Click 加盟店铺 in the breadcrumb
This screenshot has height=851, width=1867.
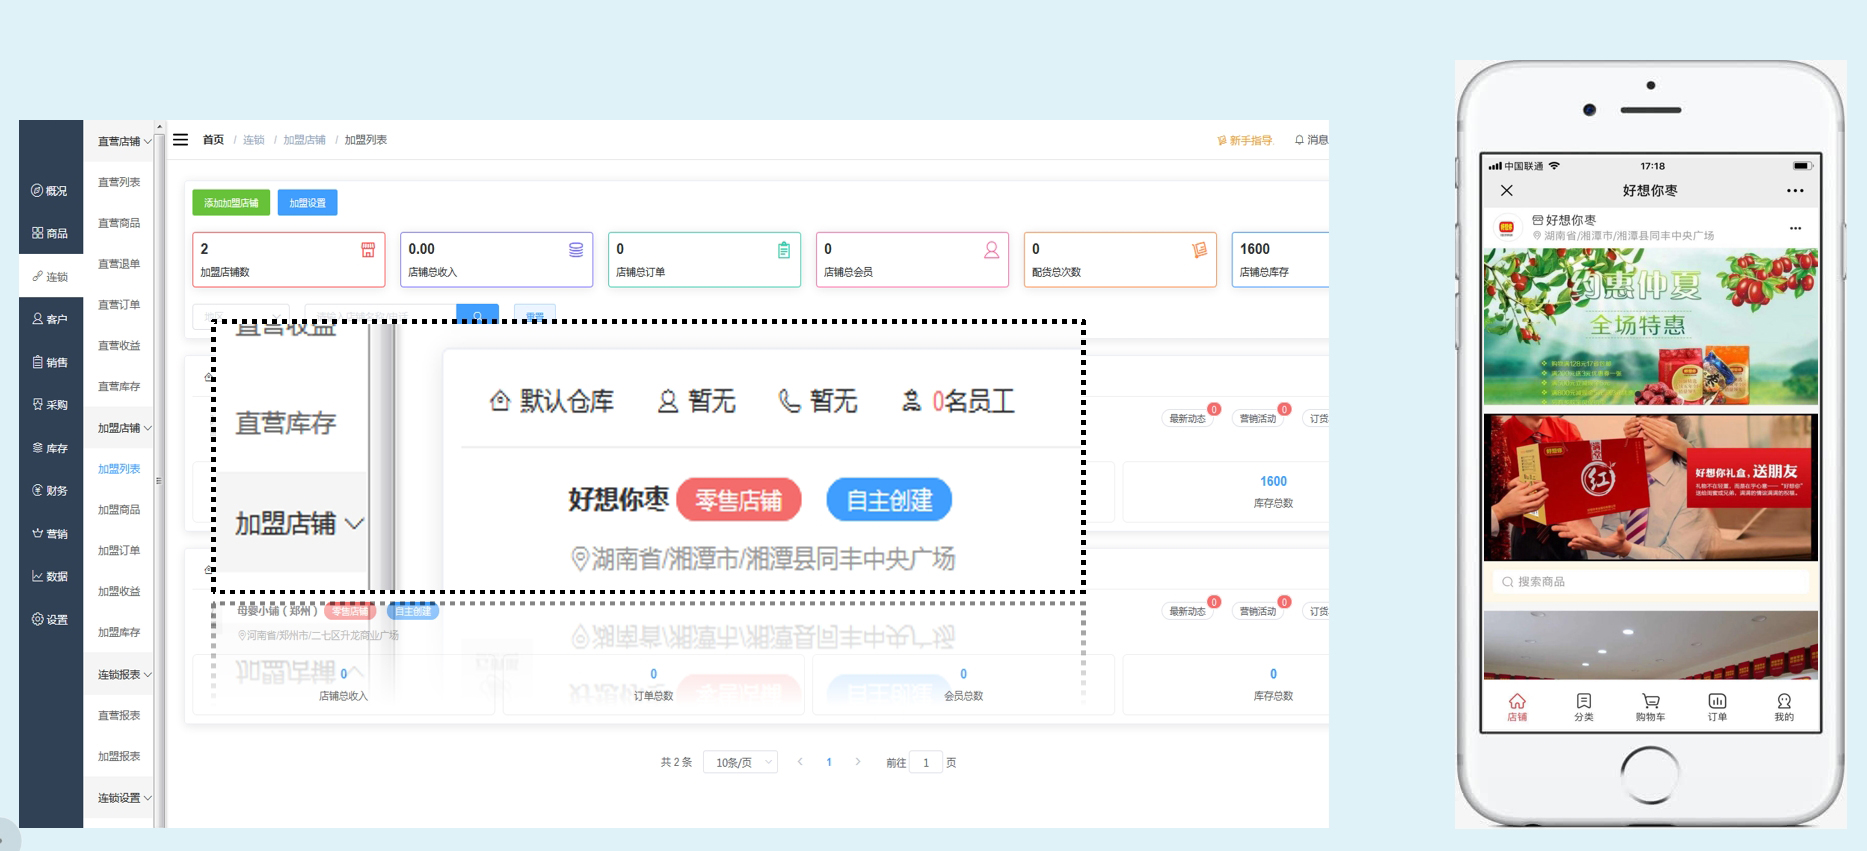tap(304, 140)
